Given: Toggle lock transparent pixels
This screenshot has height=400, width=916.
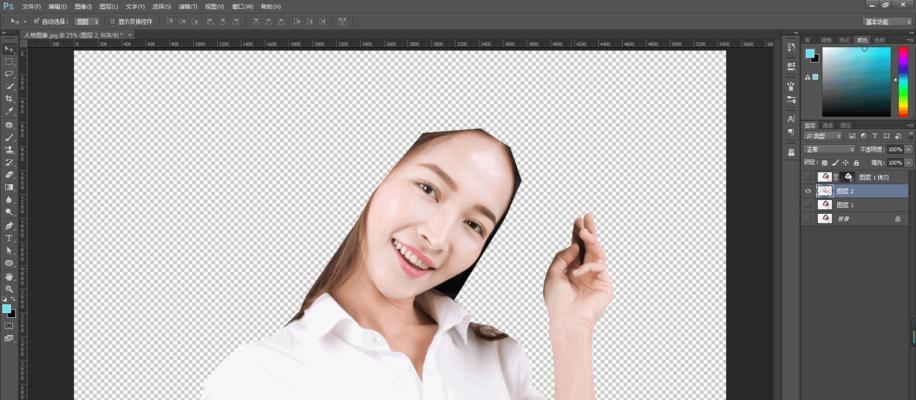Looking at the screenshot, I should (825, 163).
